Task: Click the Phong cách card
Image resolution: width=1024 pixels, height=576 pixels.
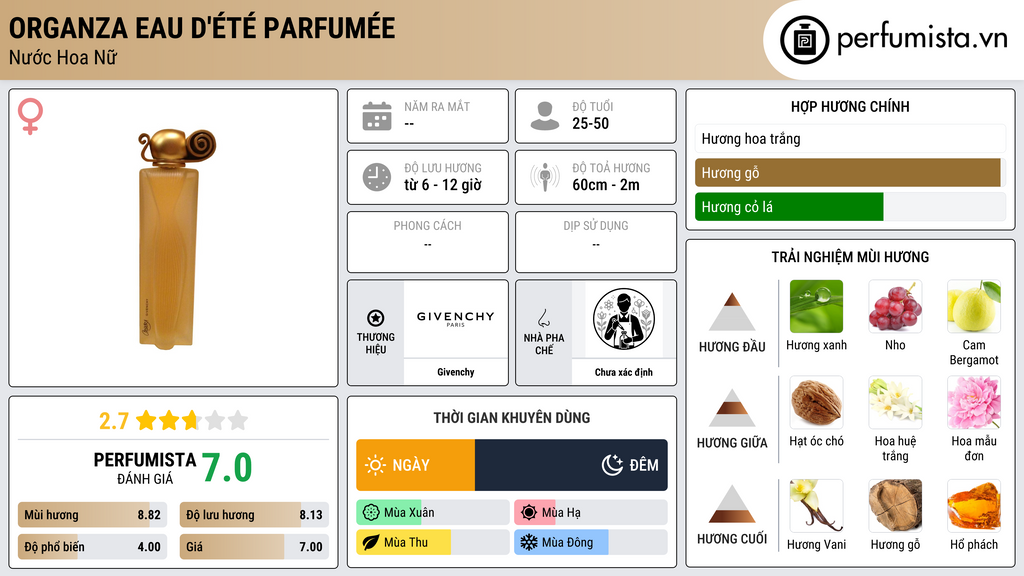Action: [x=428, y=242]
